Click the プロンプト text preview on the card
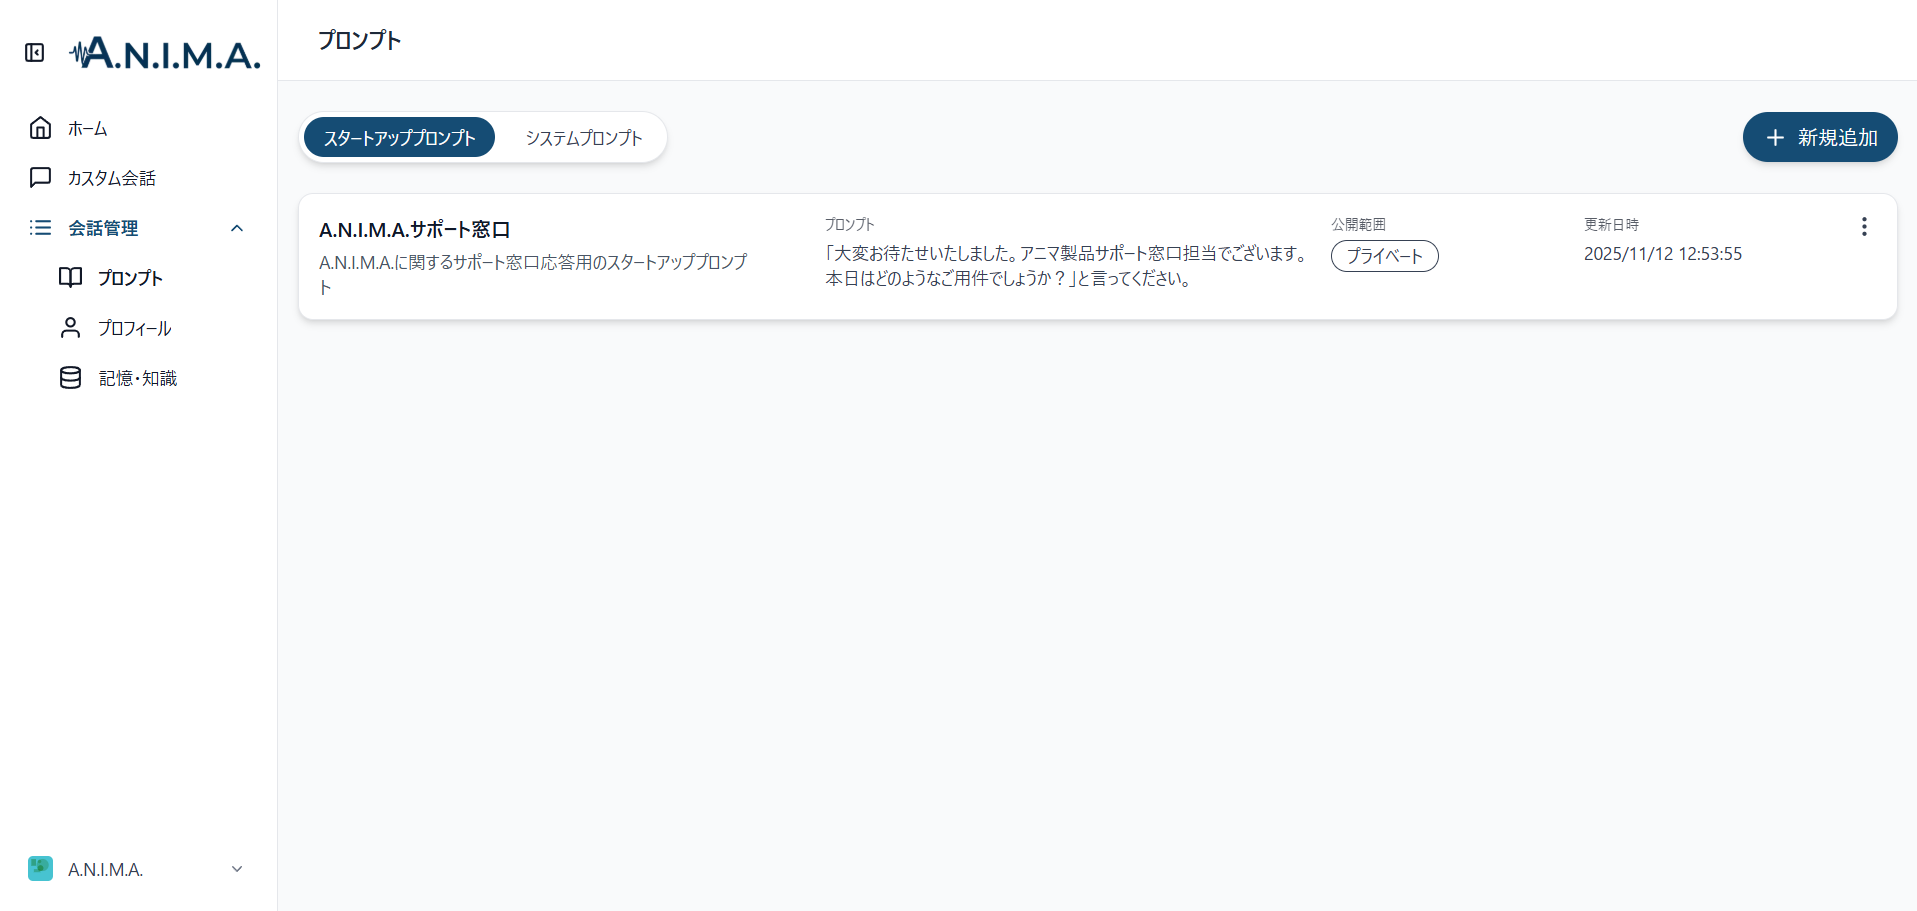 pos(1066,266)
